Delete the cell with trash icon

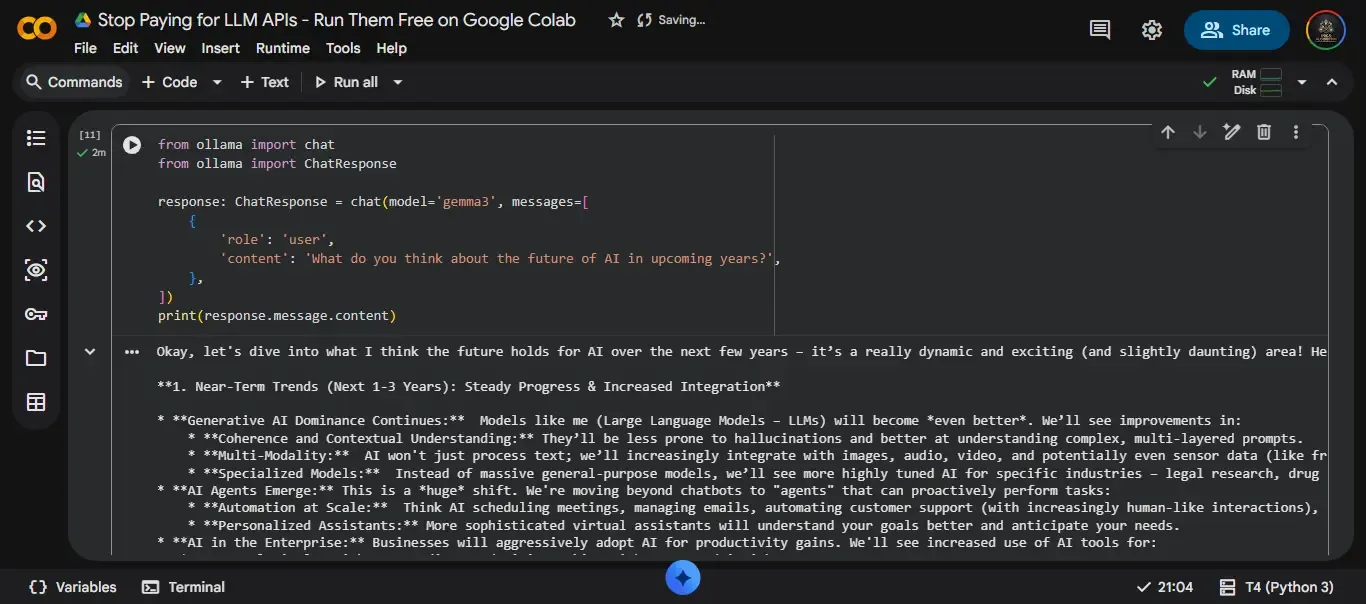click(x=1264, y=132)
